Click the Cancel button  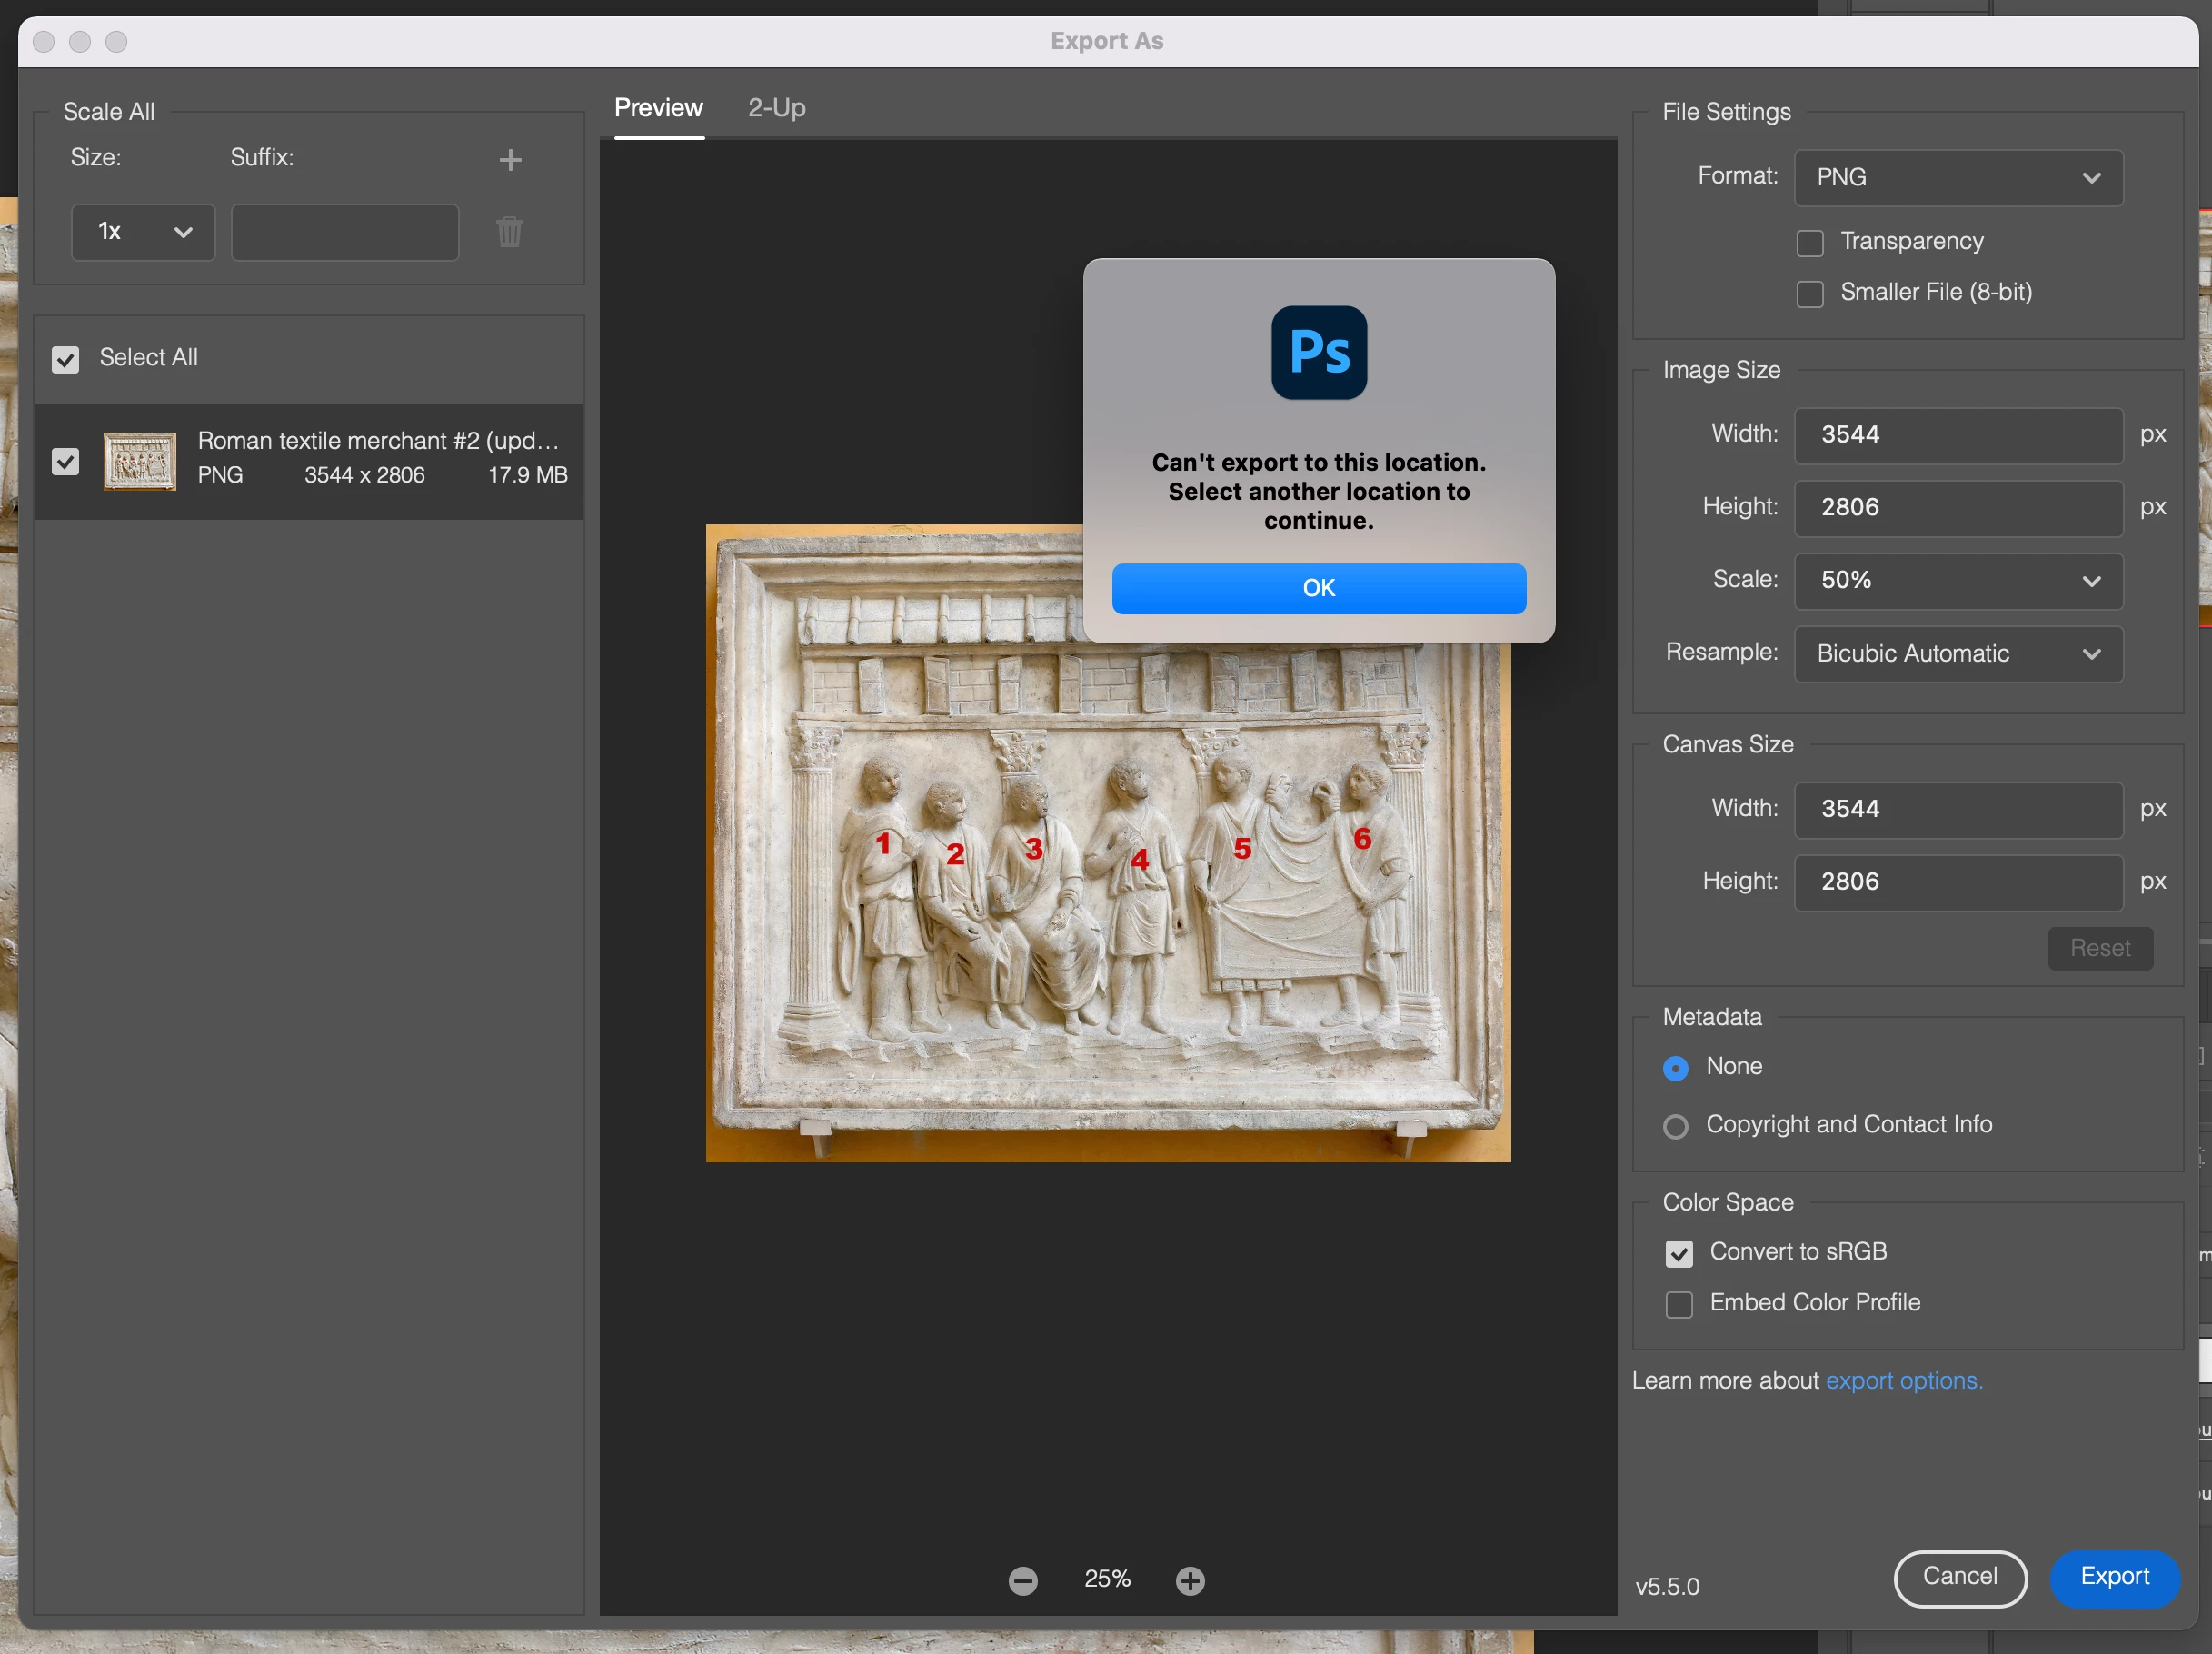coord(1959,1577)
